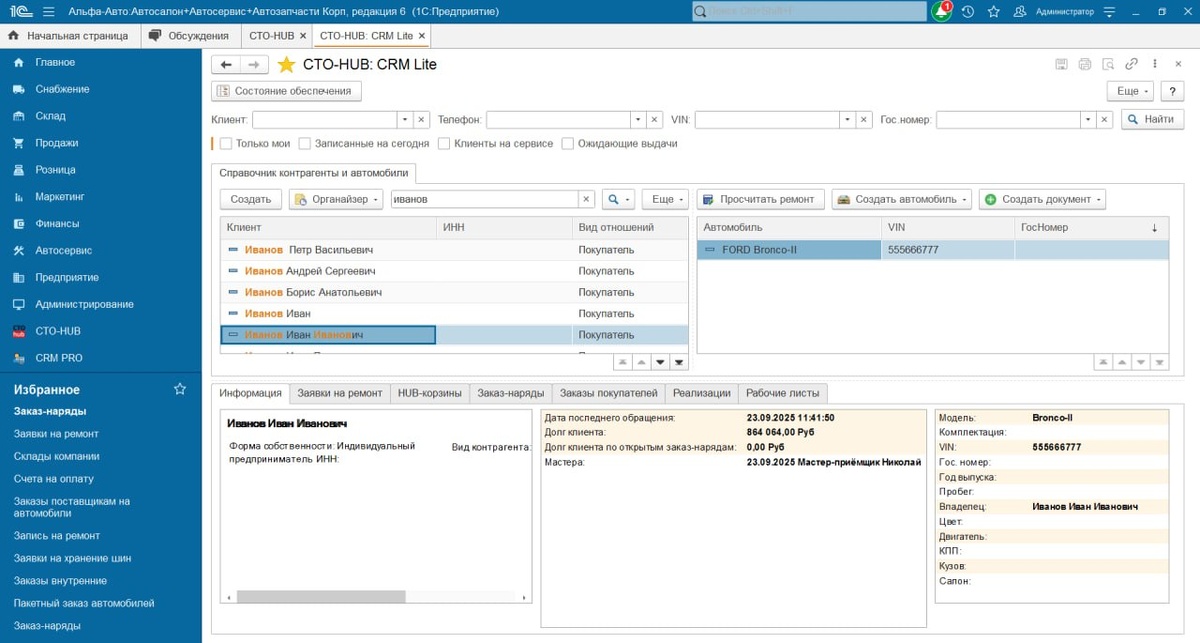Add page to favorites star icon

[286, 64]
